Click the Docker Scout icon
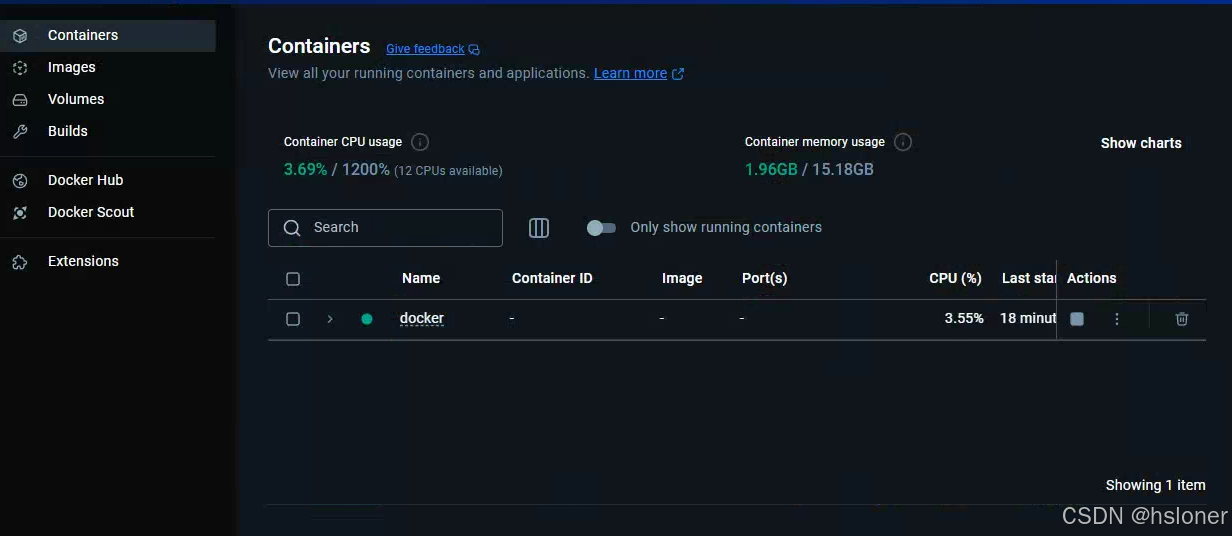1232x536 pixels. pos(20,213)
